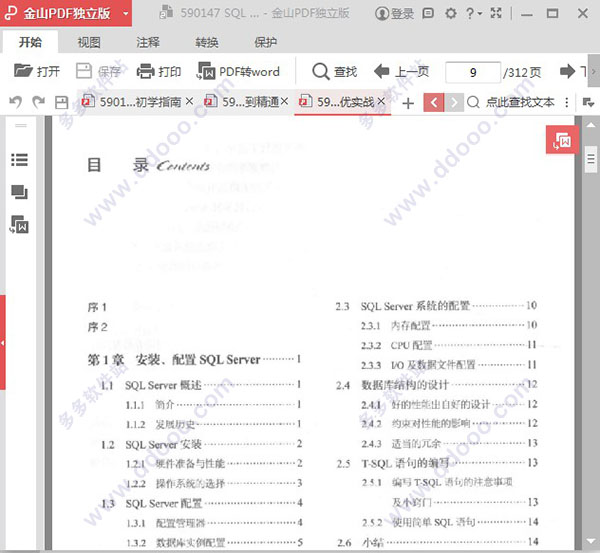Go to previous page with 上一页

(x=401, y=71)
